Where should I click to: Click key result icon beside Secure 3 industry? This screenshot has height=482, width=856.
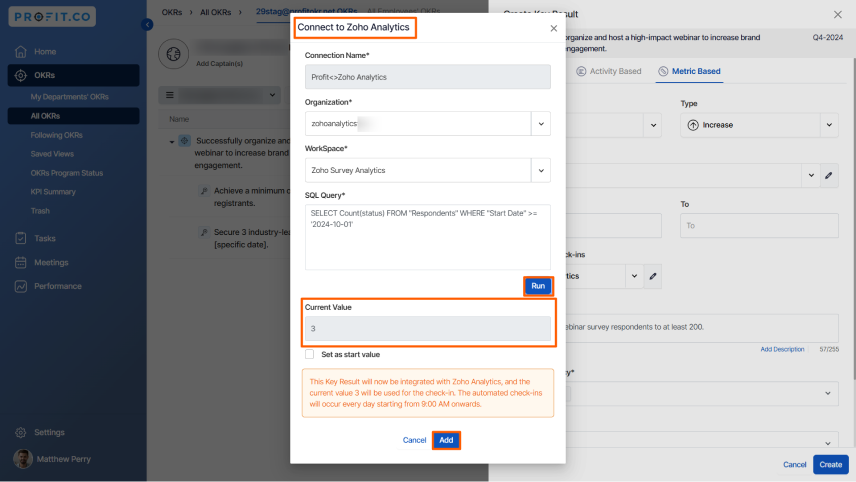pos(204,232)
